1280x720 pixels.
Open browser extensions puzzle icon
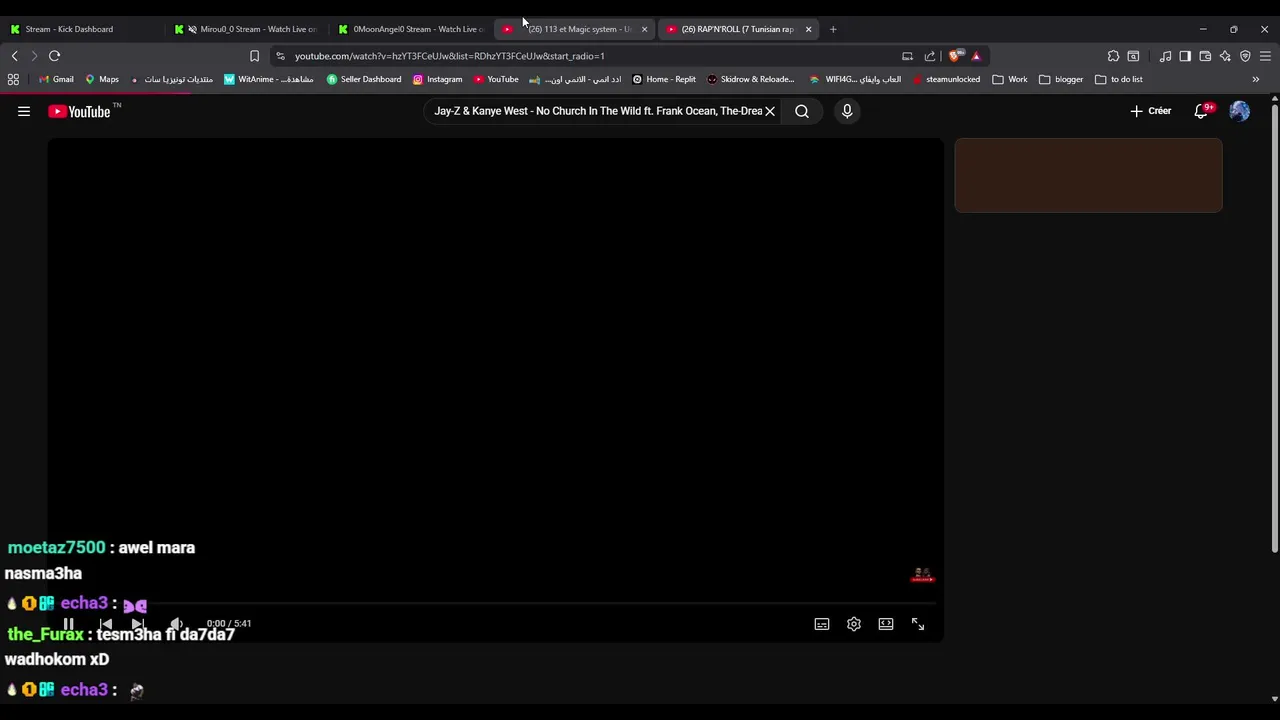pyautogui.click(x=1113, y=56)
